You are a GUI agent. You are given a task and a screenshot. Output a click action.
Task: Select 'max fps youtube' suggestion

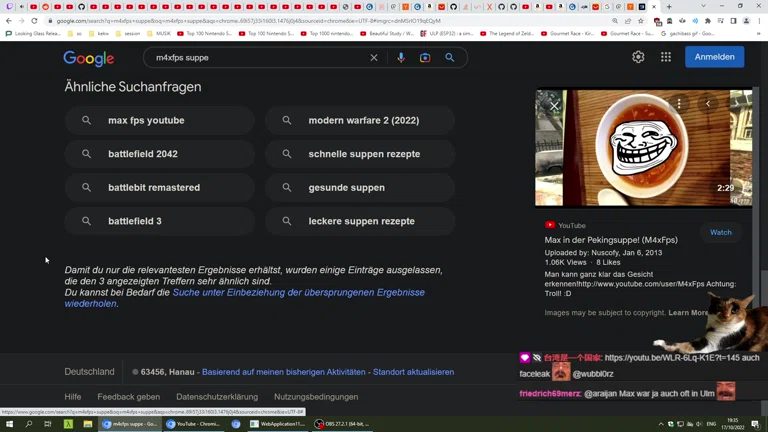point(160,120)
